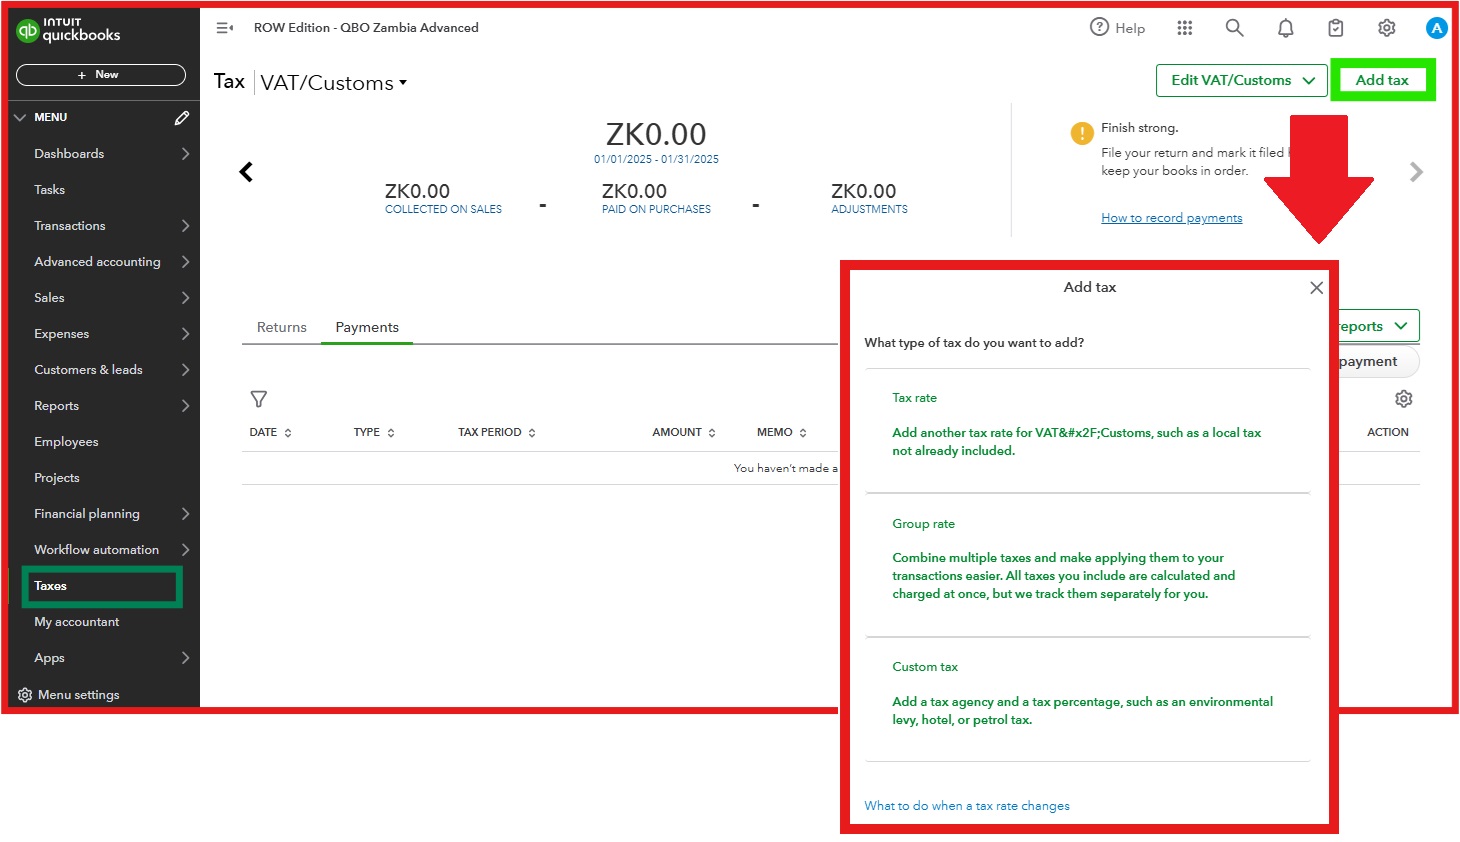The height and width of the screenshot is (842, 1460).
Task: Open Edit VAT/Customs dropdown
Action: coord(1242,81)
